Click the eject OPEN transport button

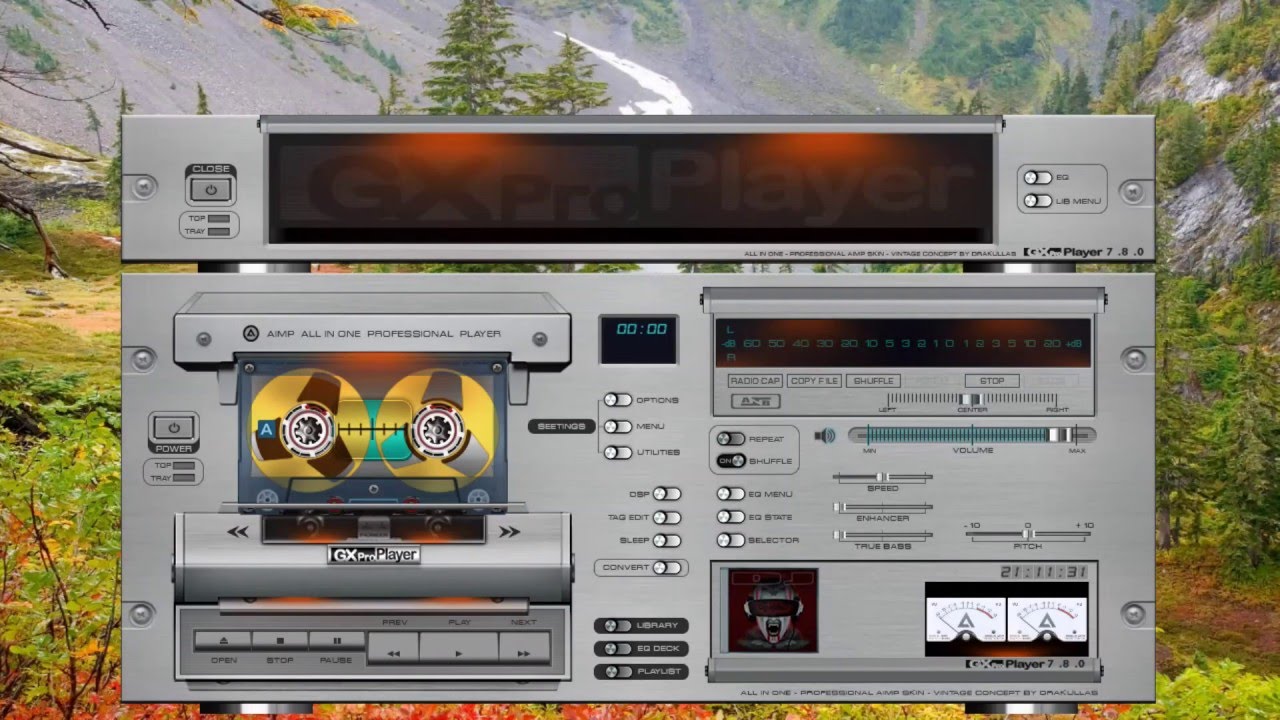[222, 640]
